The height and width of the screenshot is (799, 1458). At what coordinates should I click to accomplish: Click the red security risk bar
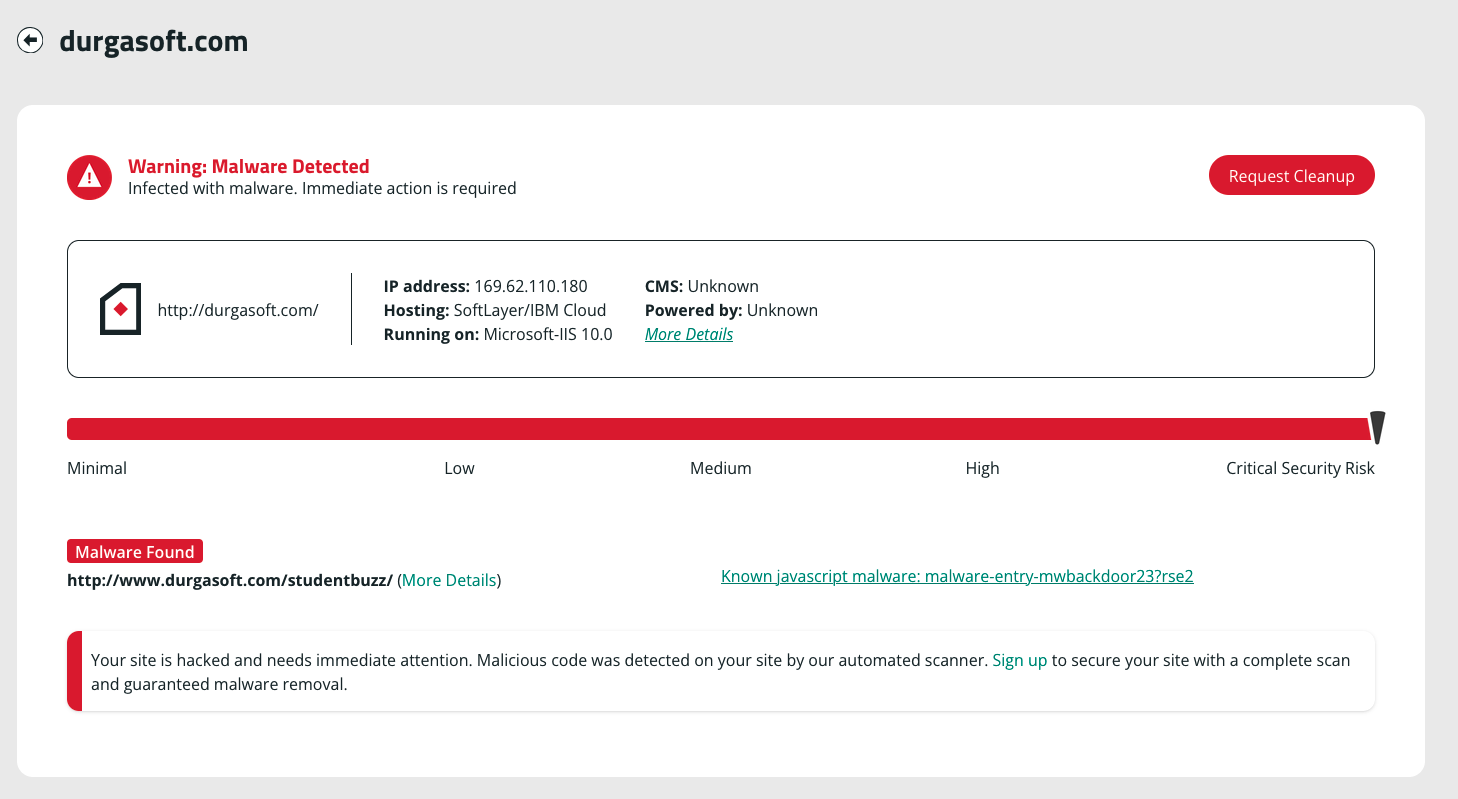click(x=718, y=429)
